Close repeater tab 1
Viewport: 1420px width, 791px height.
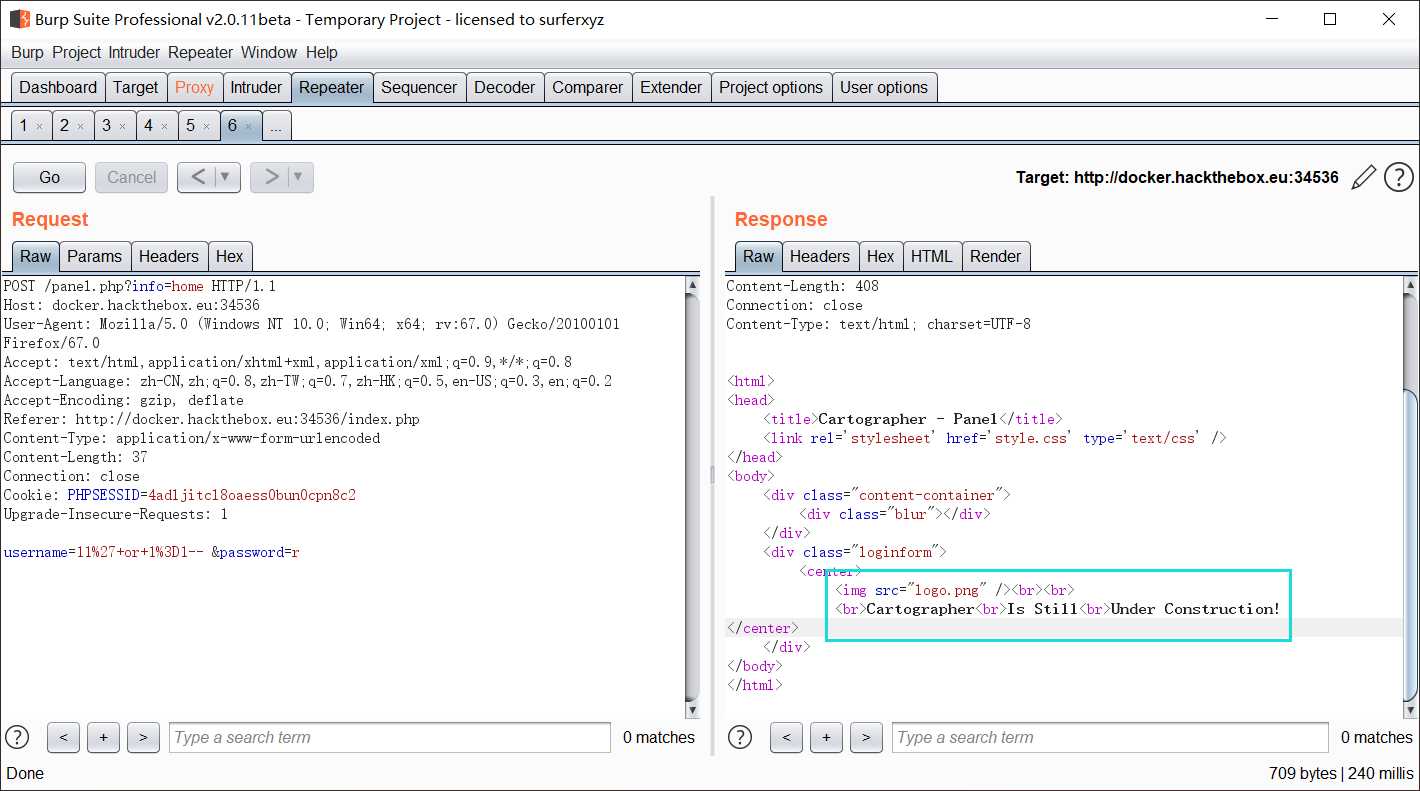pos(39,126)
